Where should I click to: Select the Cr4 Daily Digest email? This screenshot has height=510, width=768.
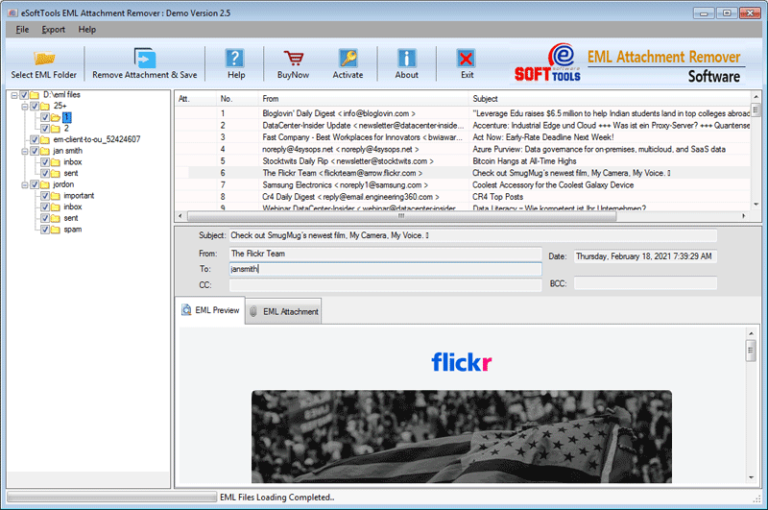point(462,197)
